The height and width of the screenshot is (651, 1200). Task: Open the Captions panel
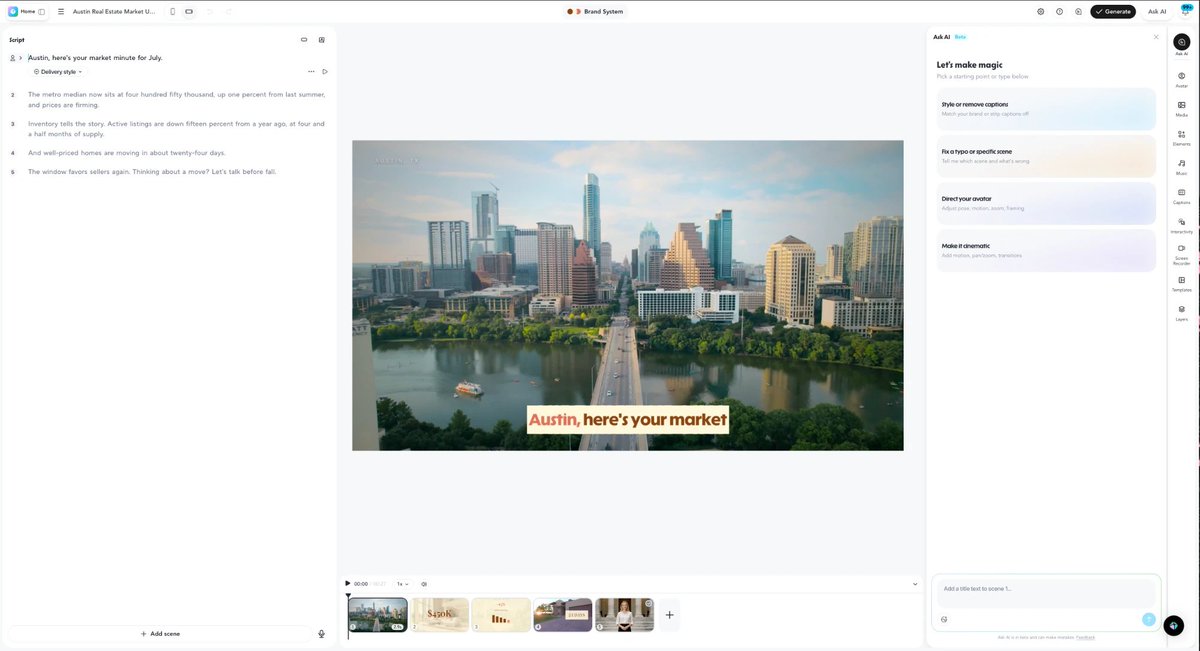(x=1181, y=195)
